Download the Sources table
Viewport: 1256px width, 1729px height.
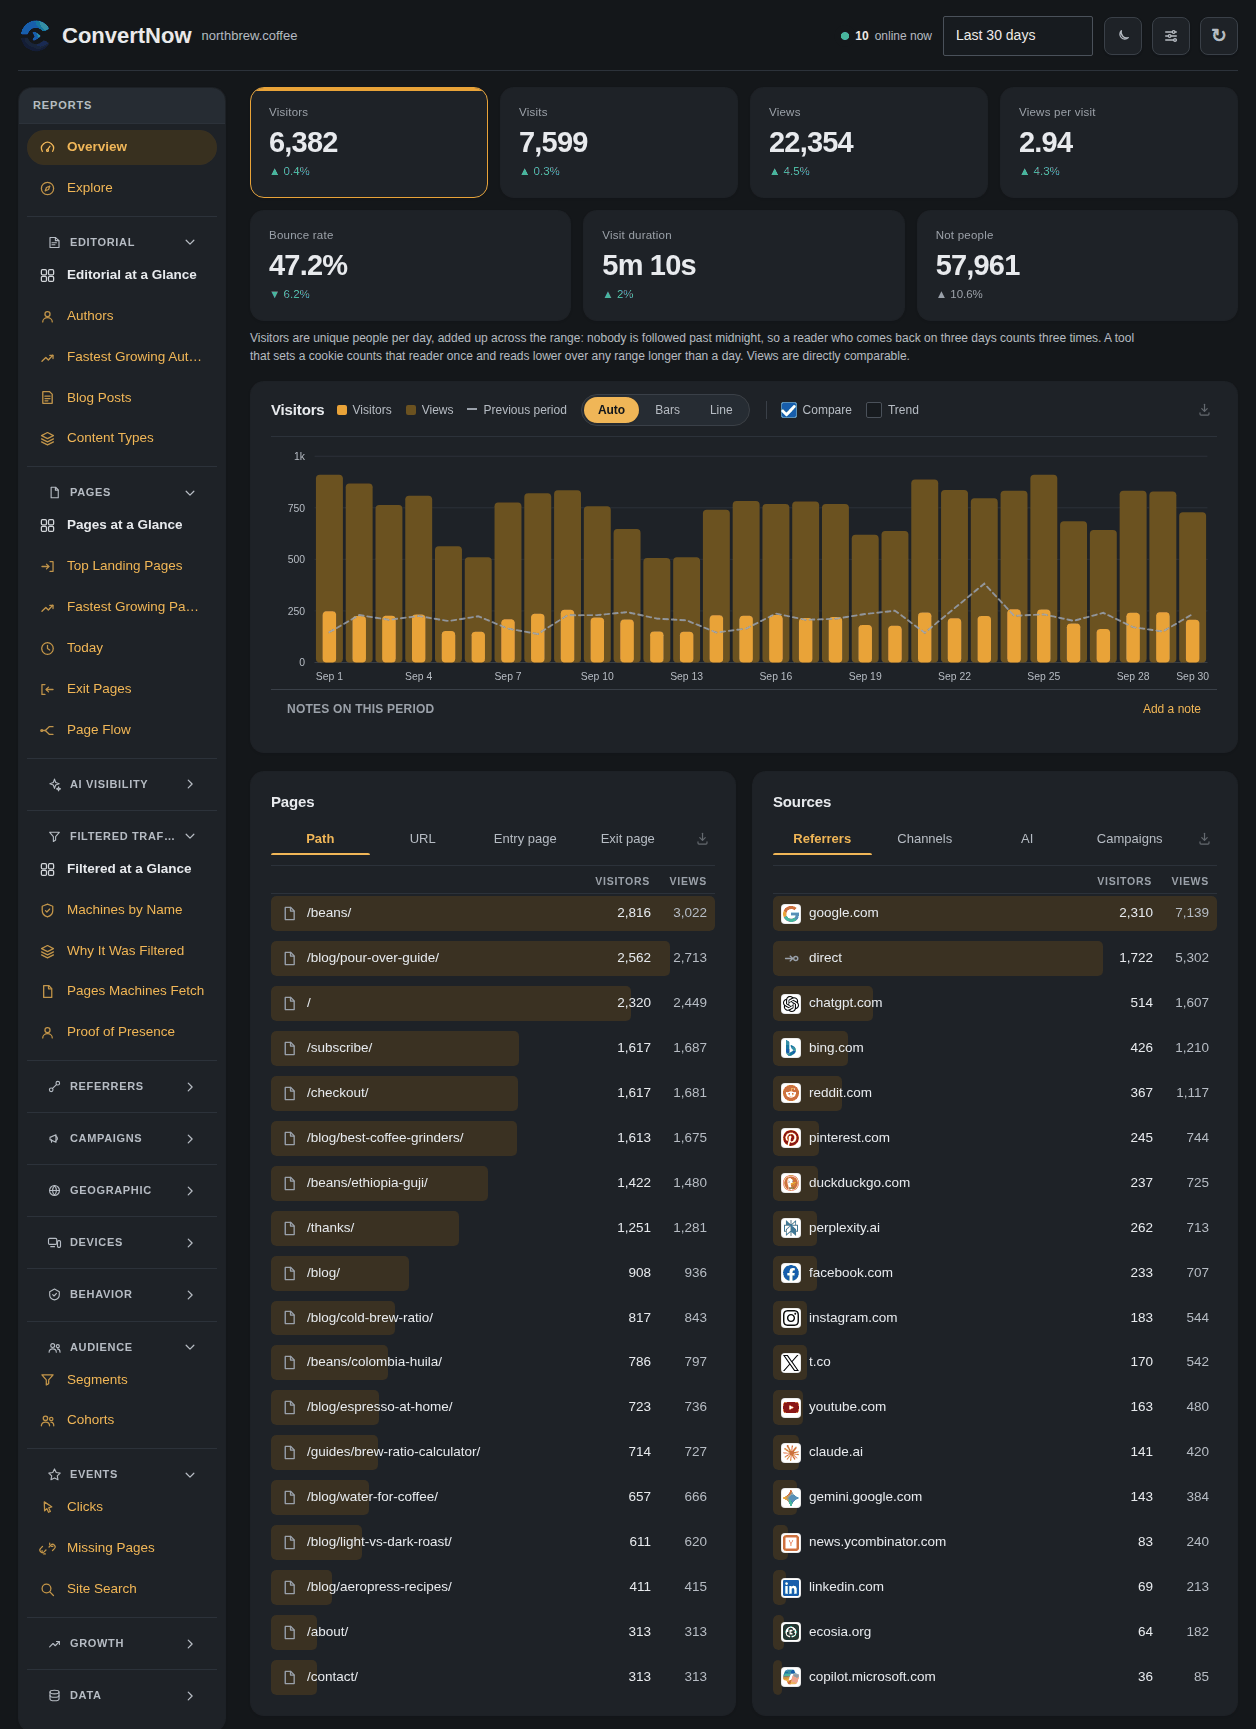click(x=1204, y=839)
